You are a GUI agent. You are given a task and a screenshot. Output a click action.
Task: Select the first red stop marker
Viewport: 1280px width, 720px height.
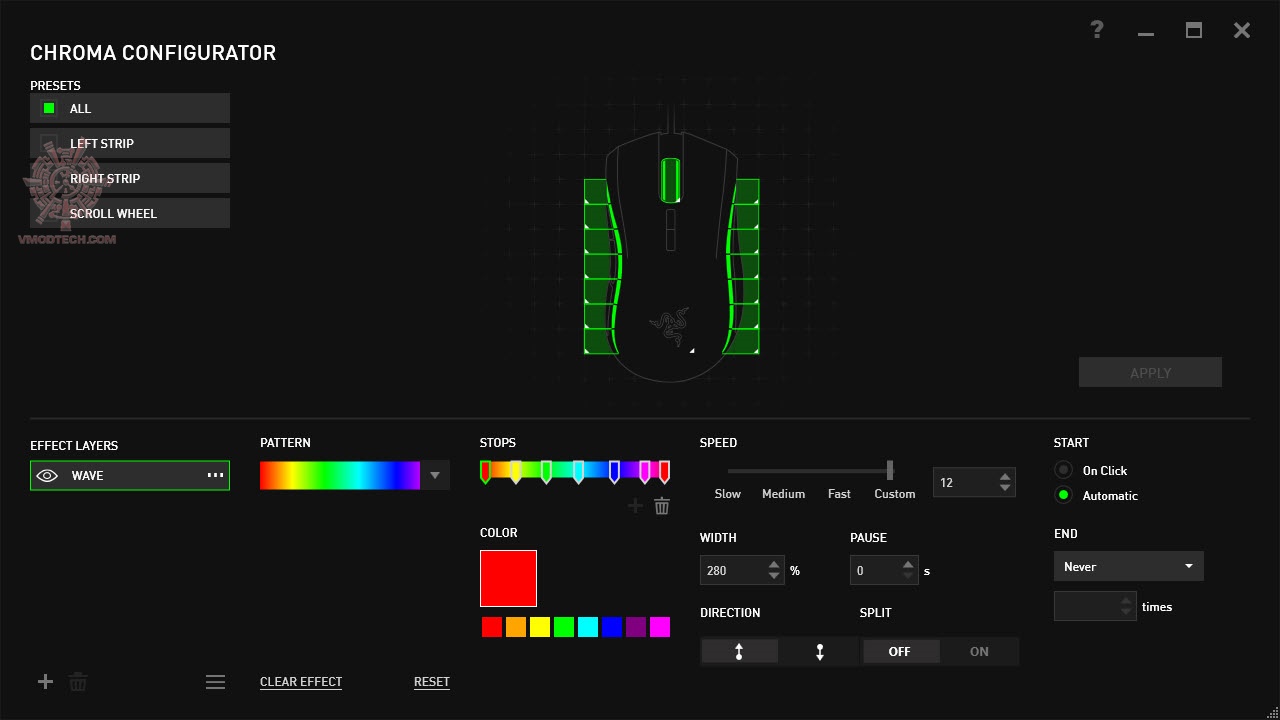click(486, 471)
